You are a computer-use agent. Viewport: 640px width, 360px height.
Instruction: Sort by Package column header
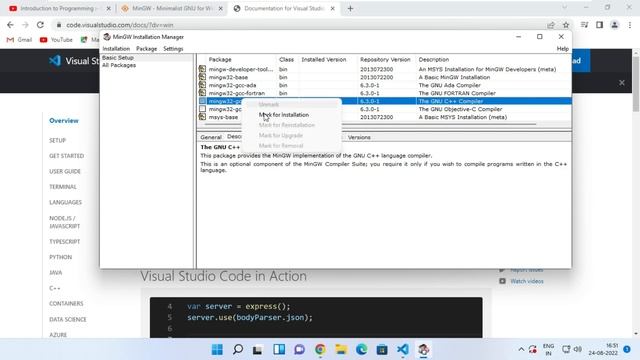click(x=220, y=60)
